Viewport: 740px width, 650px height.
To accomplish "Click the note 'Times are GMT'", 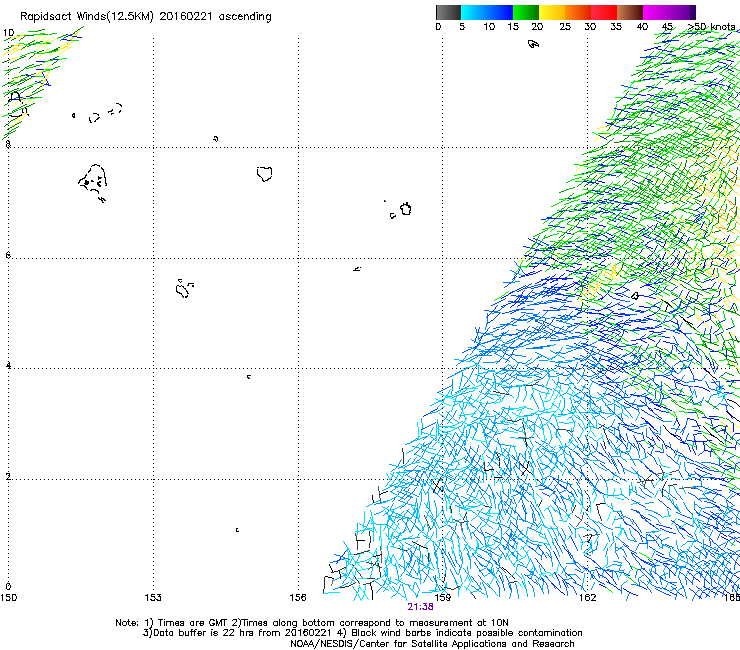I will click(194, 623).
